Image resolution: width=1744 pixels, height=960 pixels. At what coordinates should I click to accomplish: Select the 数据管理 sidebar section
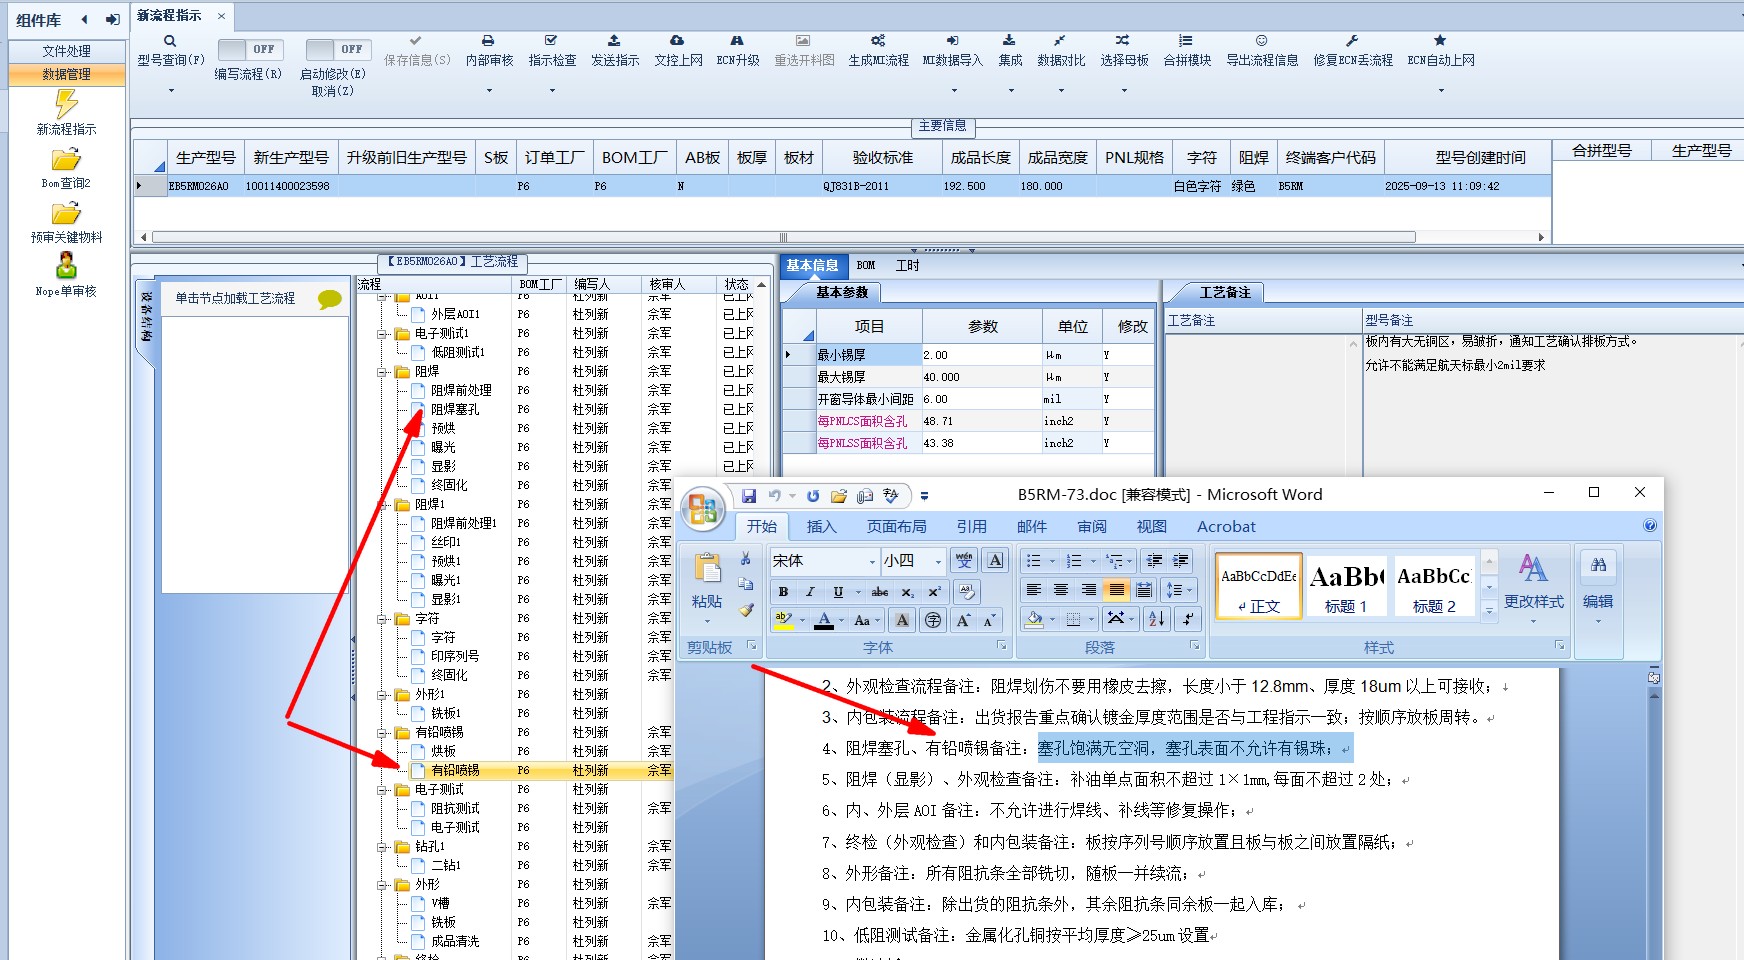[x=67, y=74]
